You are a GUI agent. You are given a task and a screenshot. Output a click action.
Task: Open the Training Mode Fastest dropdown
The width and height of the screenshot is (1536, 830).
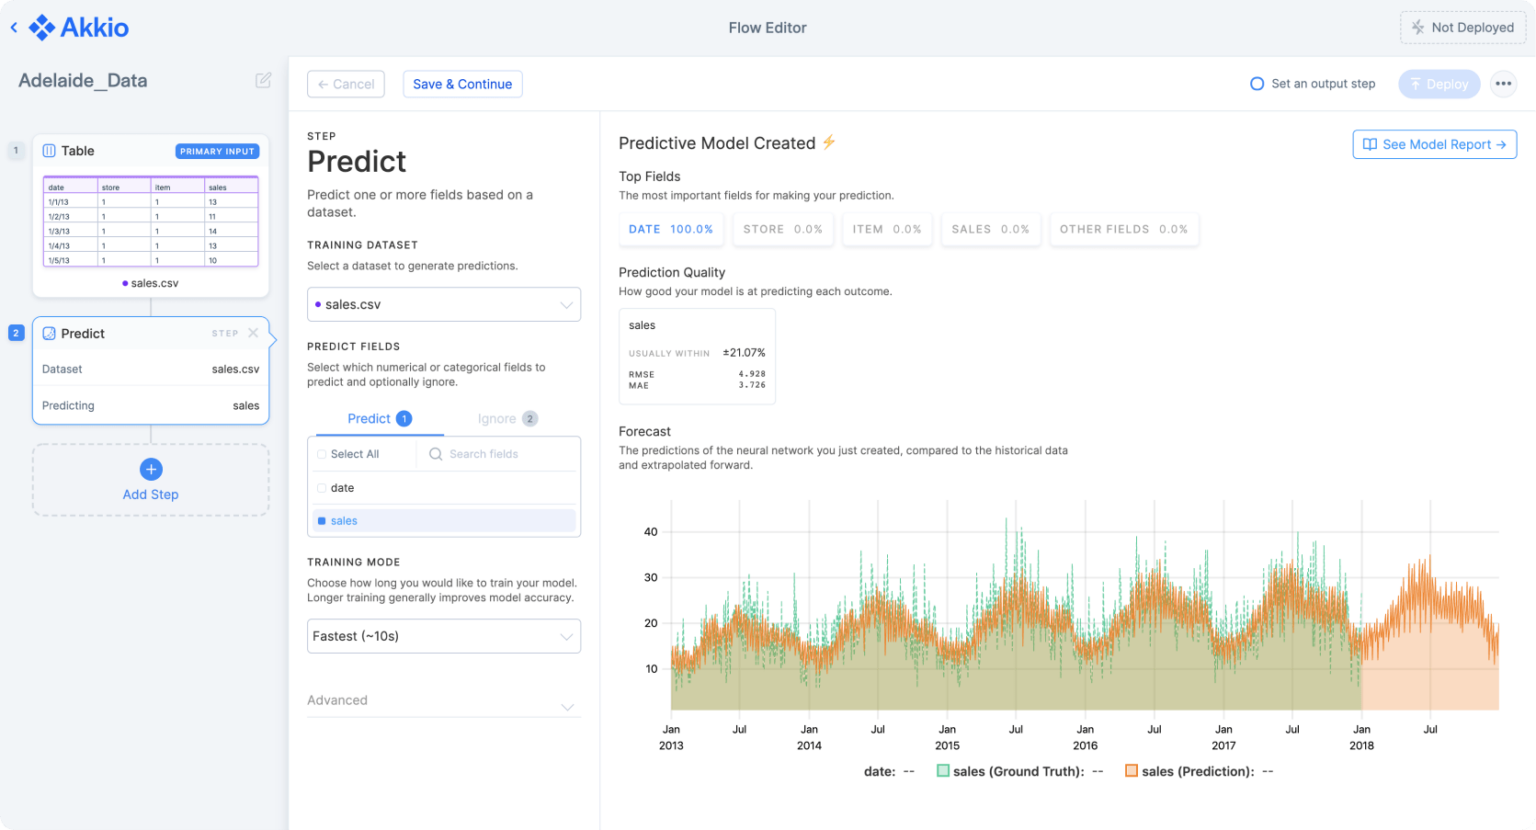[x=443, y=636]
